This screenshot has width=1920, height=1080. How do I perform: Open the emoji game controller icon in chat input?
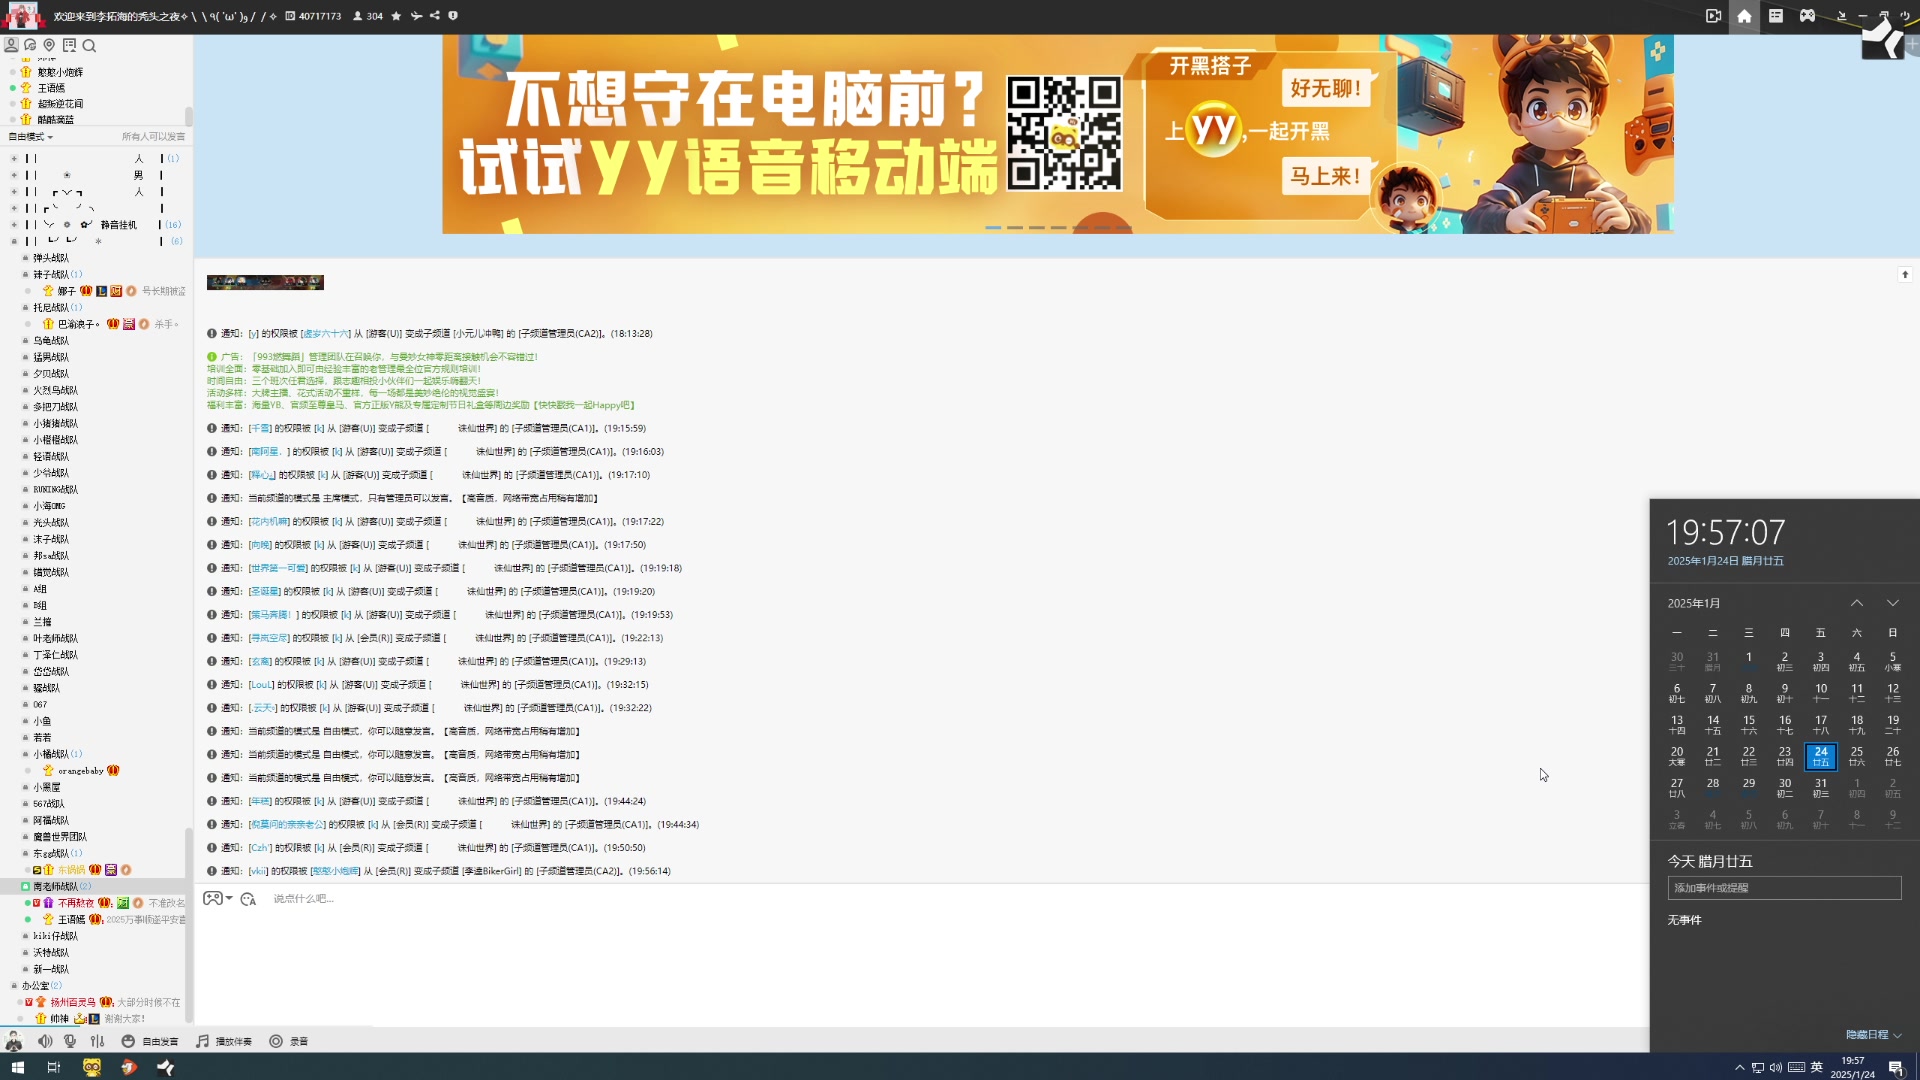click(213, 898)
